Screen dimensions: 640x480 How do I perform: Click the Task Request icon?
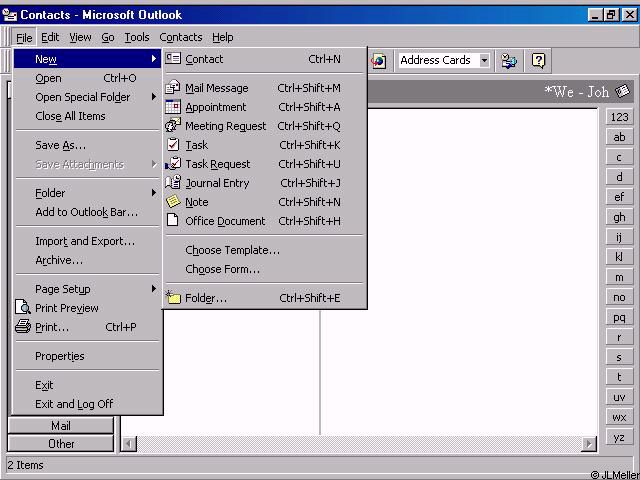tap(173, 164)
